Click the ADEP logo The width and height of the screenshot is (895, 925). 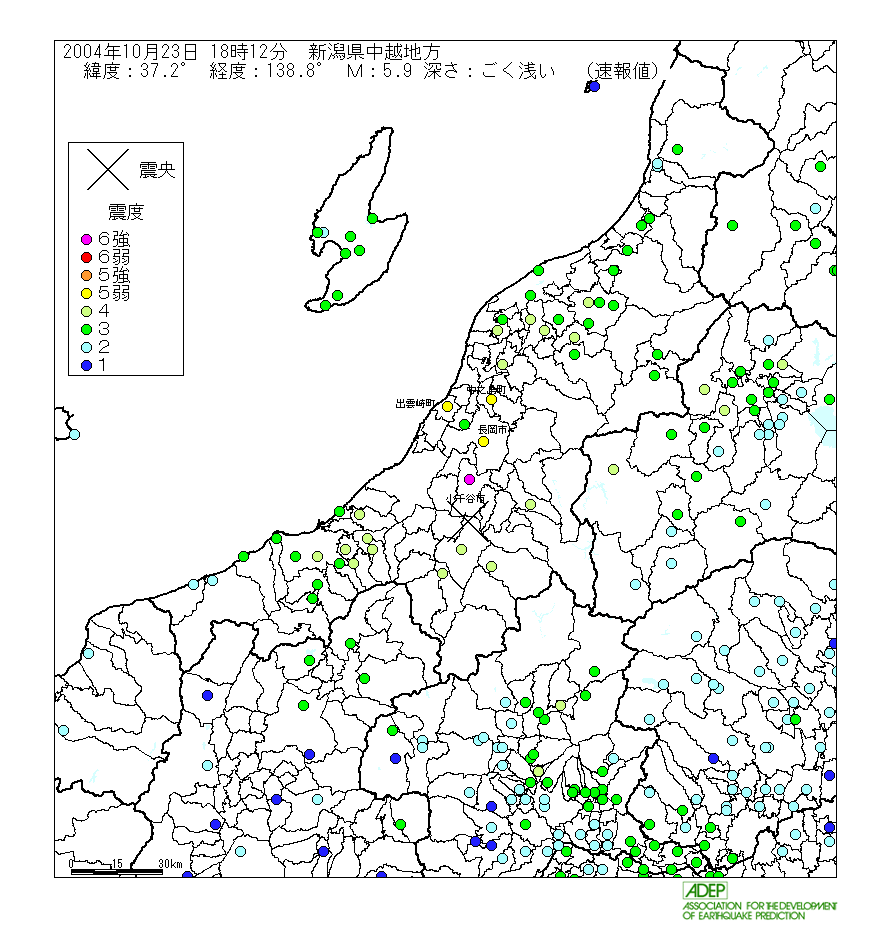705,891
